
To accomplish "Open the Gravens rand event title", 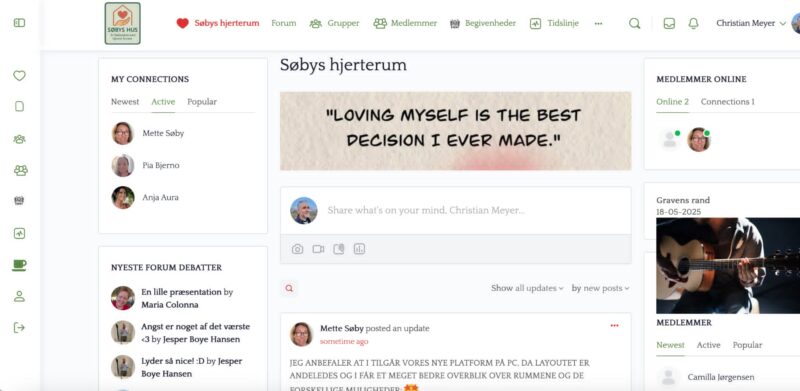I will click(683, 200).
